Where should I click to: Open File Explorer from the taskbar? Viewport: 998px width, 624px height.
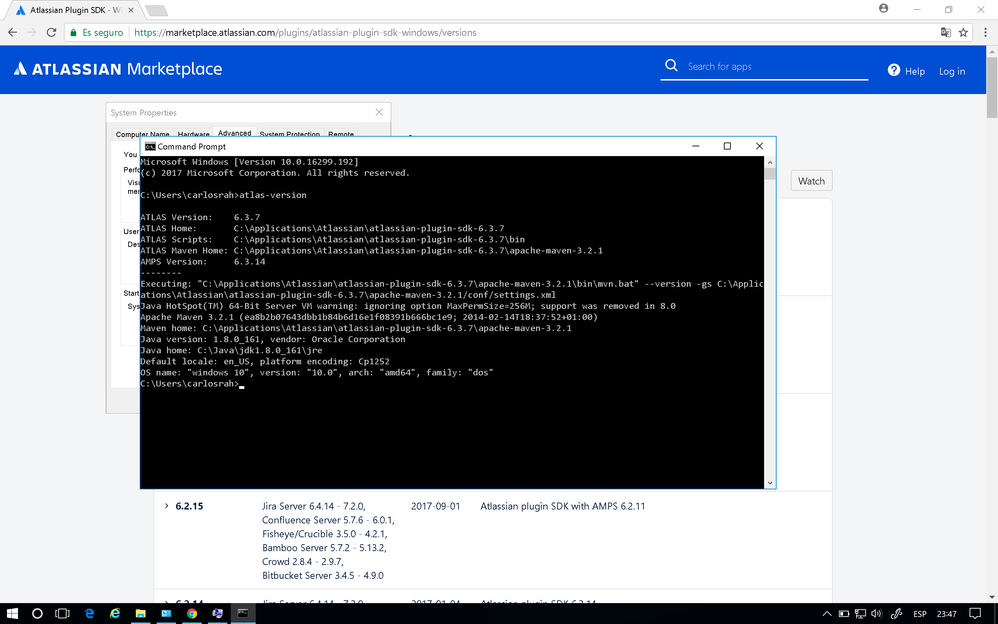coord(141,614)
